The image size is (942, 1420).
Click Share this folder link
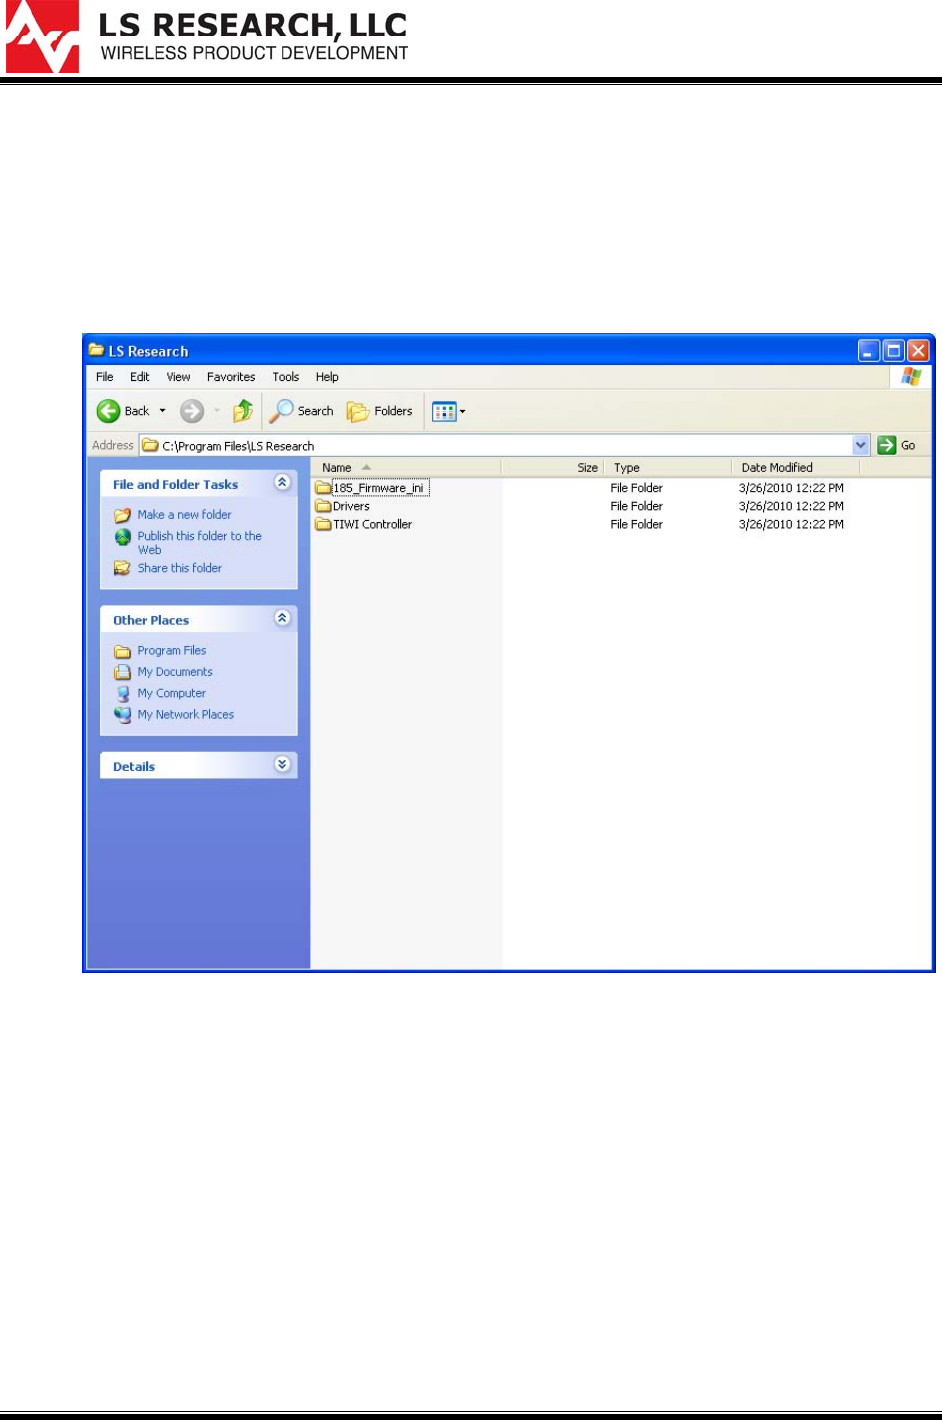pyautogui.click(x=180, y=568)
